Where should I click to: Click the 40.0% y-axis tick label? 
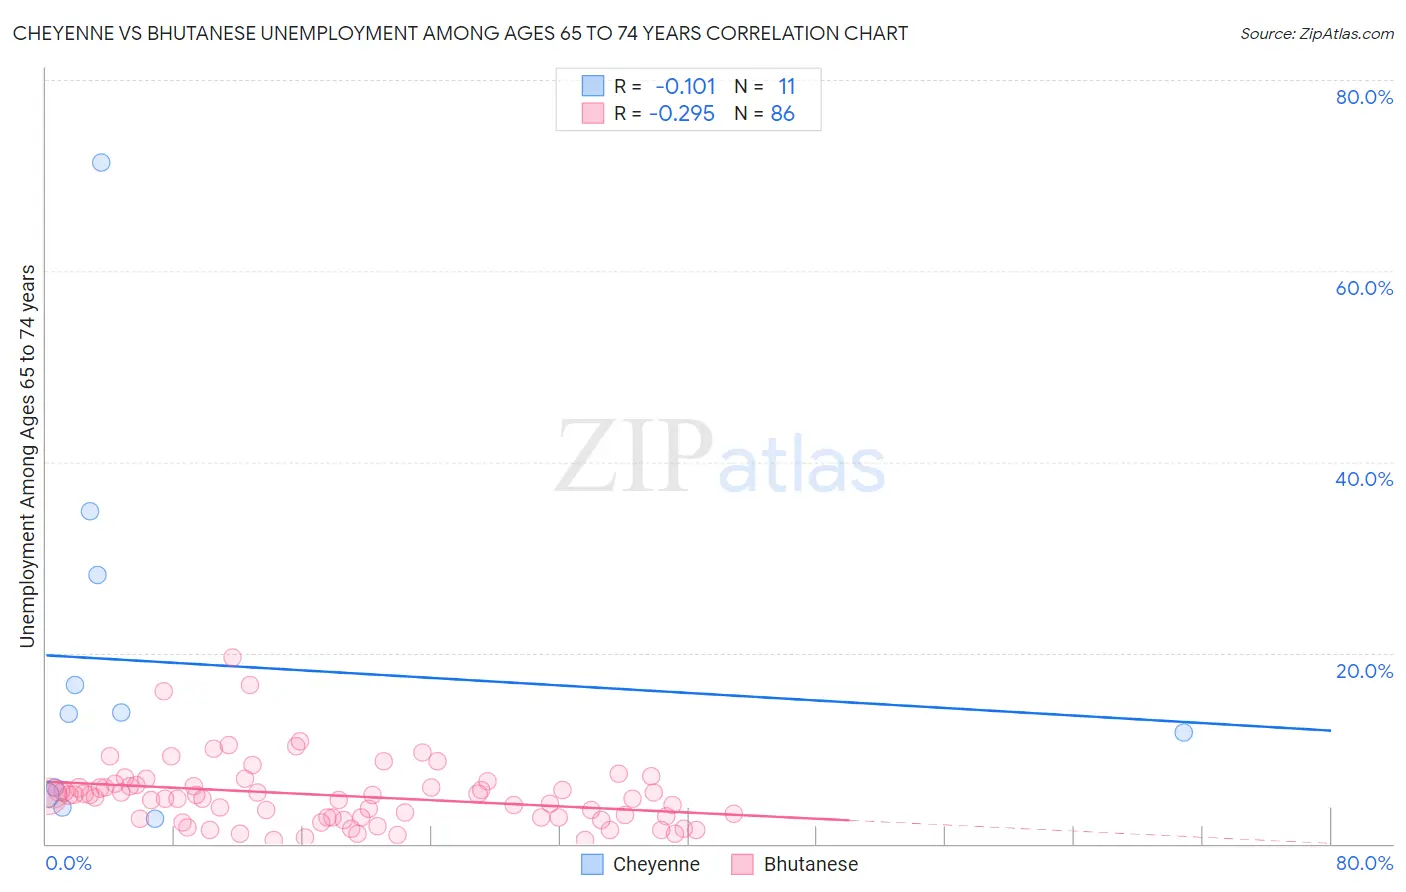tap(1364, 479)
